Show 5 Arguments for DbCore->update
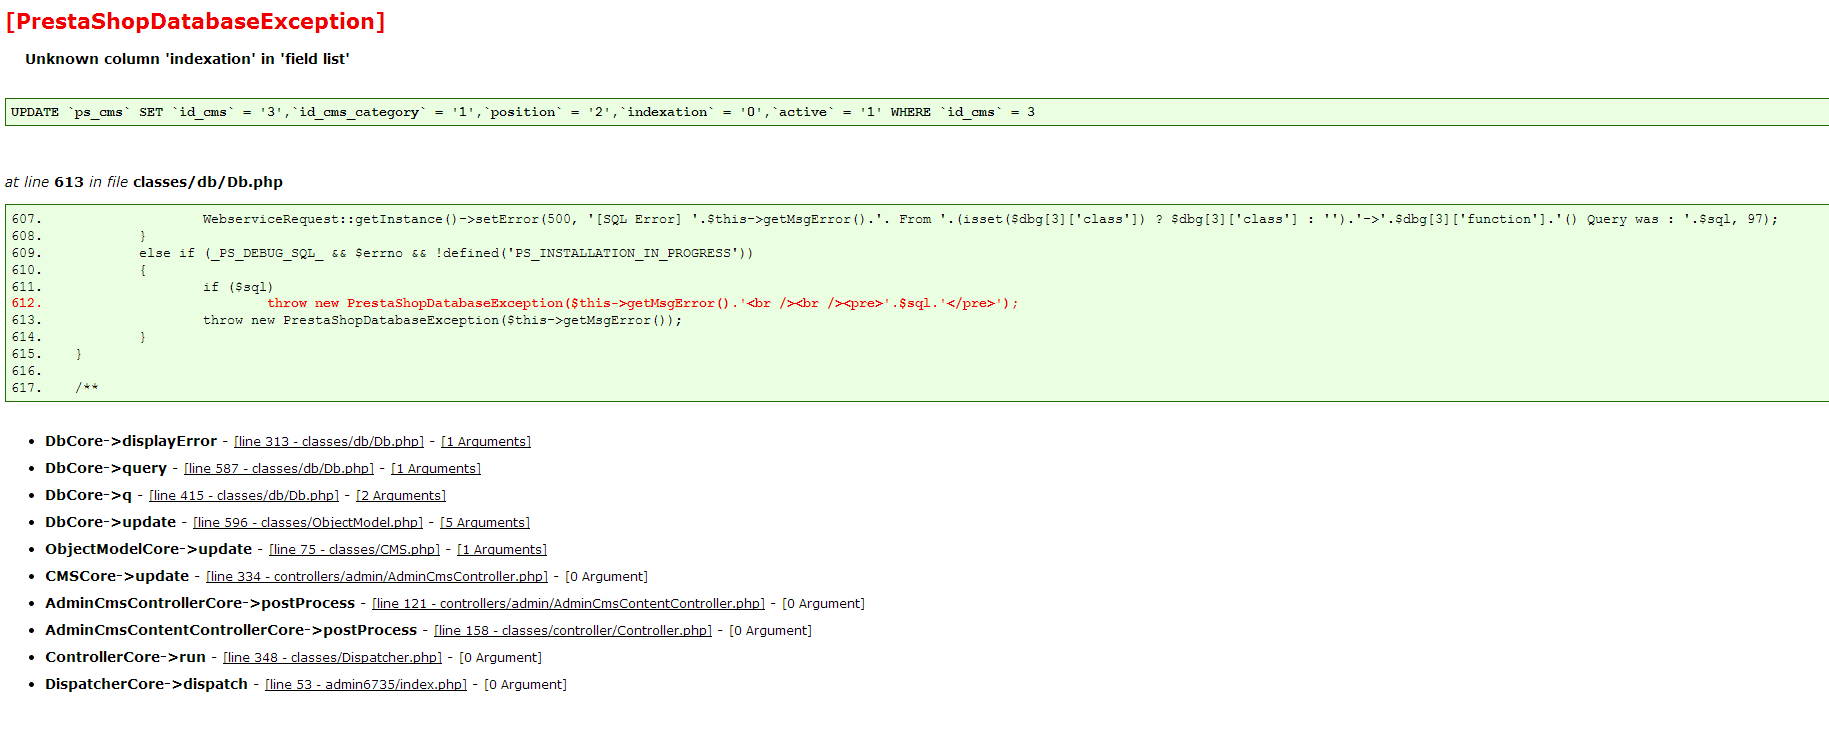This screenshot has width=1829, height=747. point(485,523)
